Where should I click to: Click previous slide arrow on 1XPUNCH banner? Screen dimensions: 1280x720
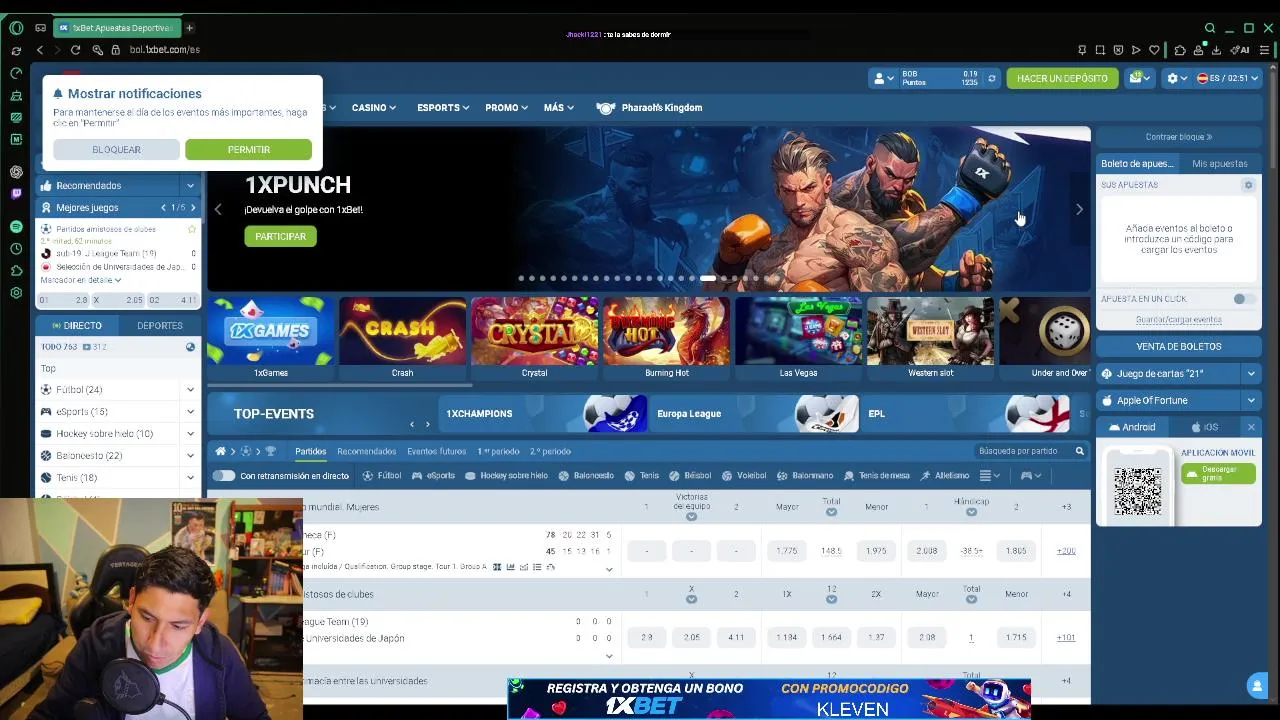[218, 209]
